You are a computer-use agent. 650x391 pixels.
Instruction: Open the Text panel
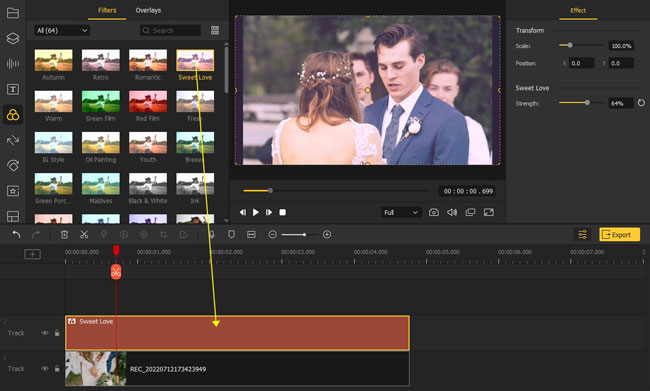(13, 89)
